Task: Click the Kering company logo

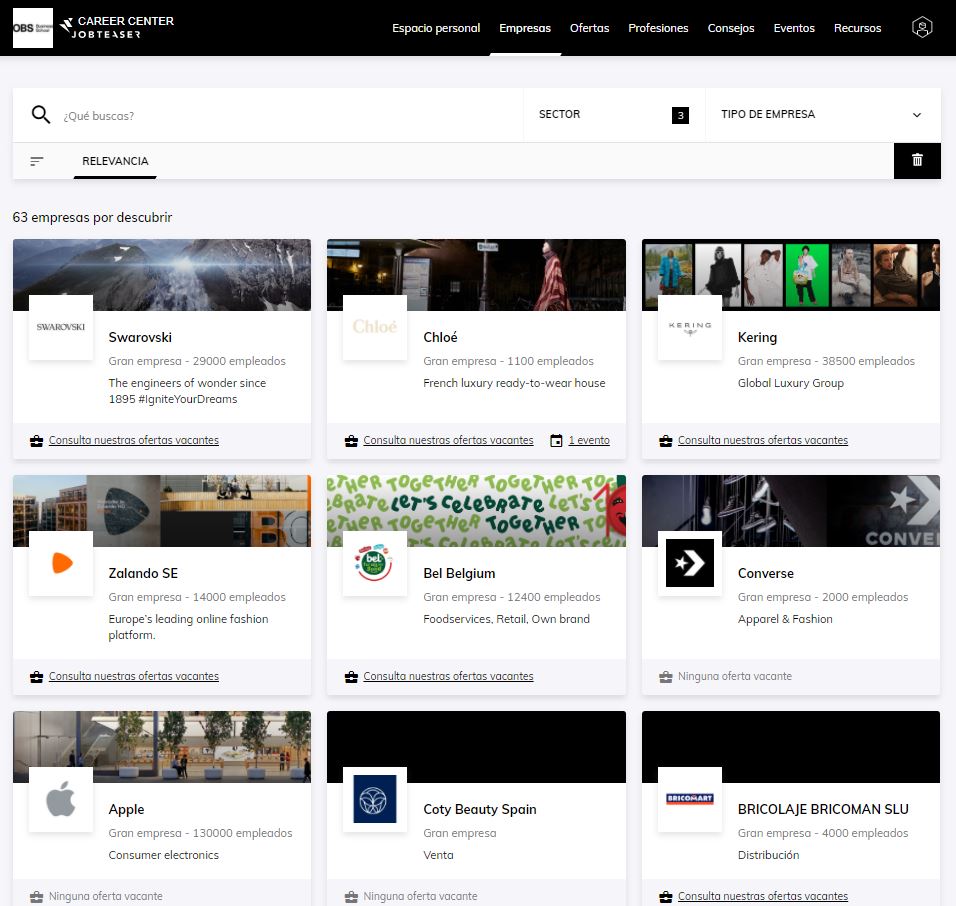Action: pos(690,327)
